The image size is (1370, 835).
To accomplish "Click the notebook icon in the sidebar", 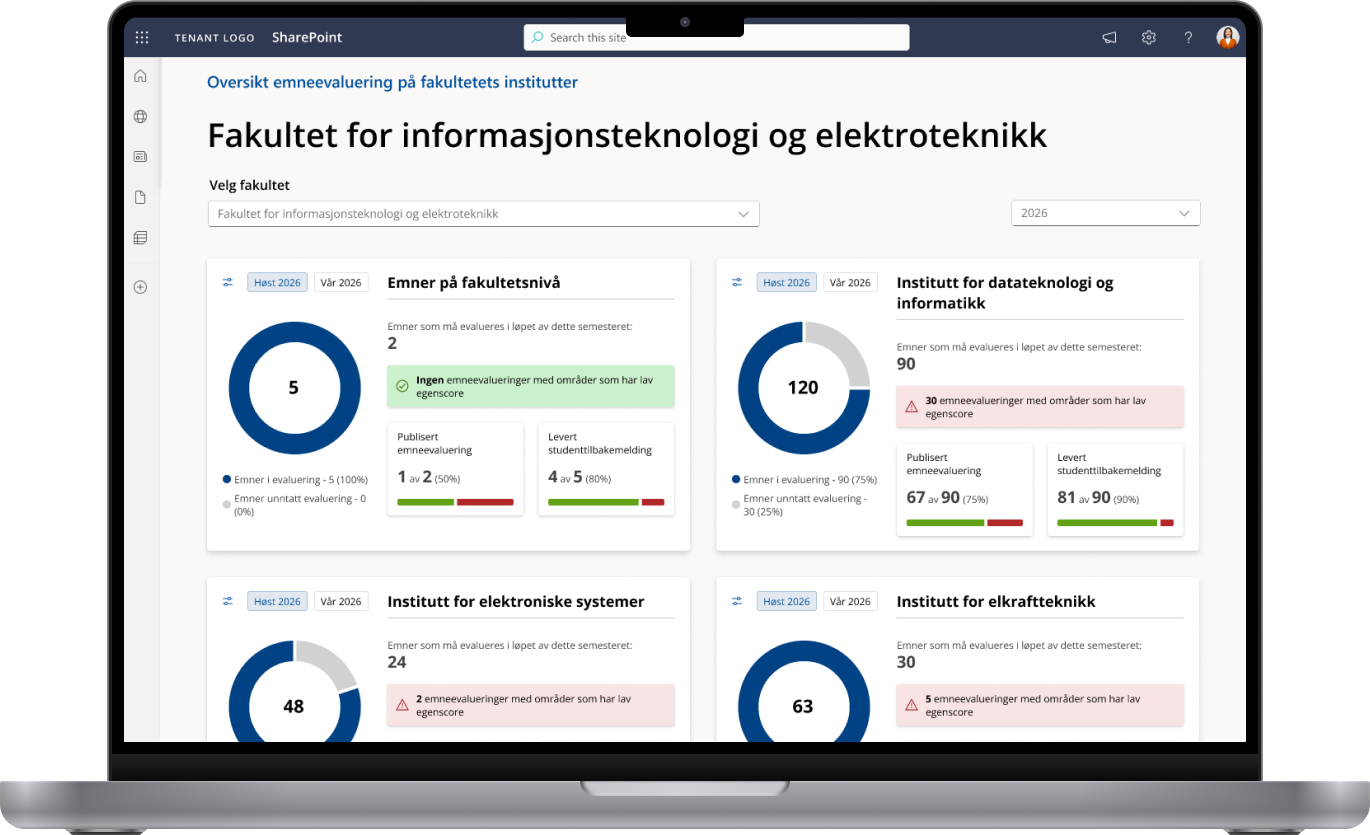I will point(140,237).
